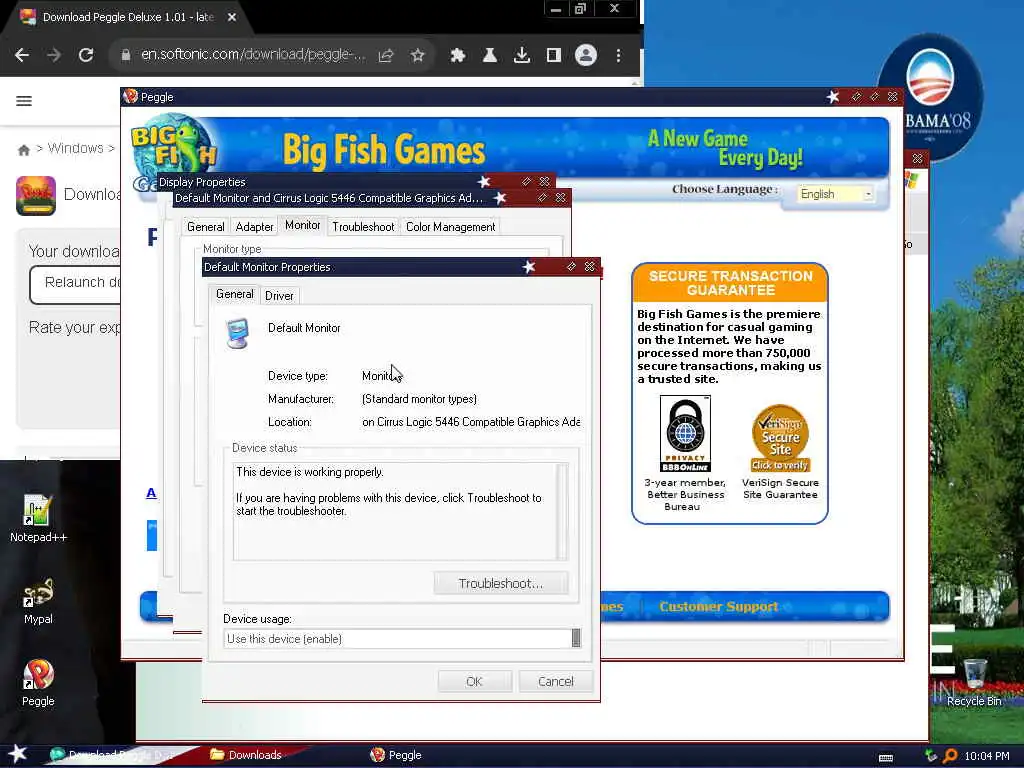This screenshot has width=1024, height=768.
Task: Open the Recycle Bin on the desktop
Action: click(974, 682)
